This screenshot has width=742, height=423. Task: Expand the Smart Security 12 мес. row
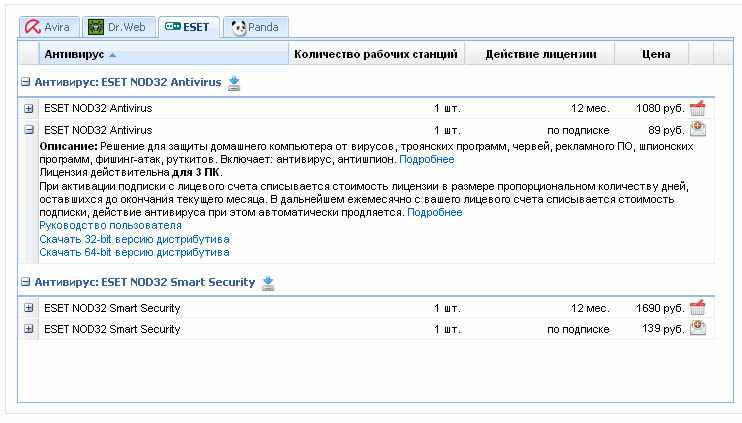pos(29,308)
